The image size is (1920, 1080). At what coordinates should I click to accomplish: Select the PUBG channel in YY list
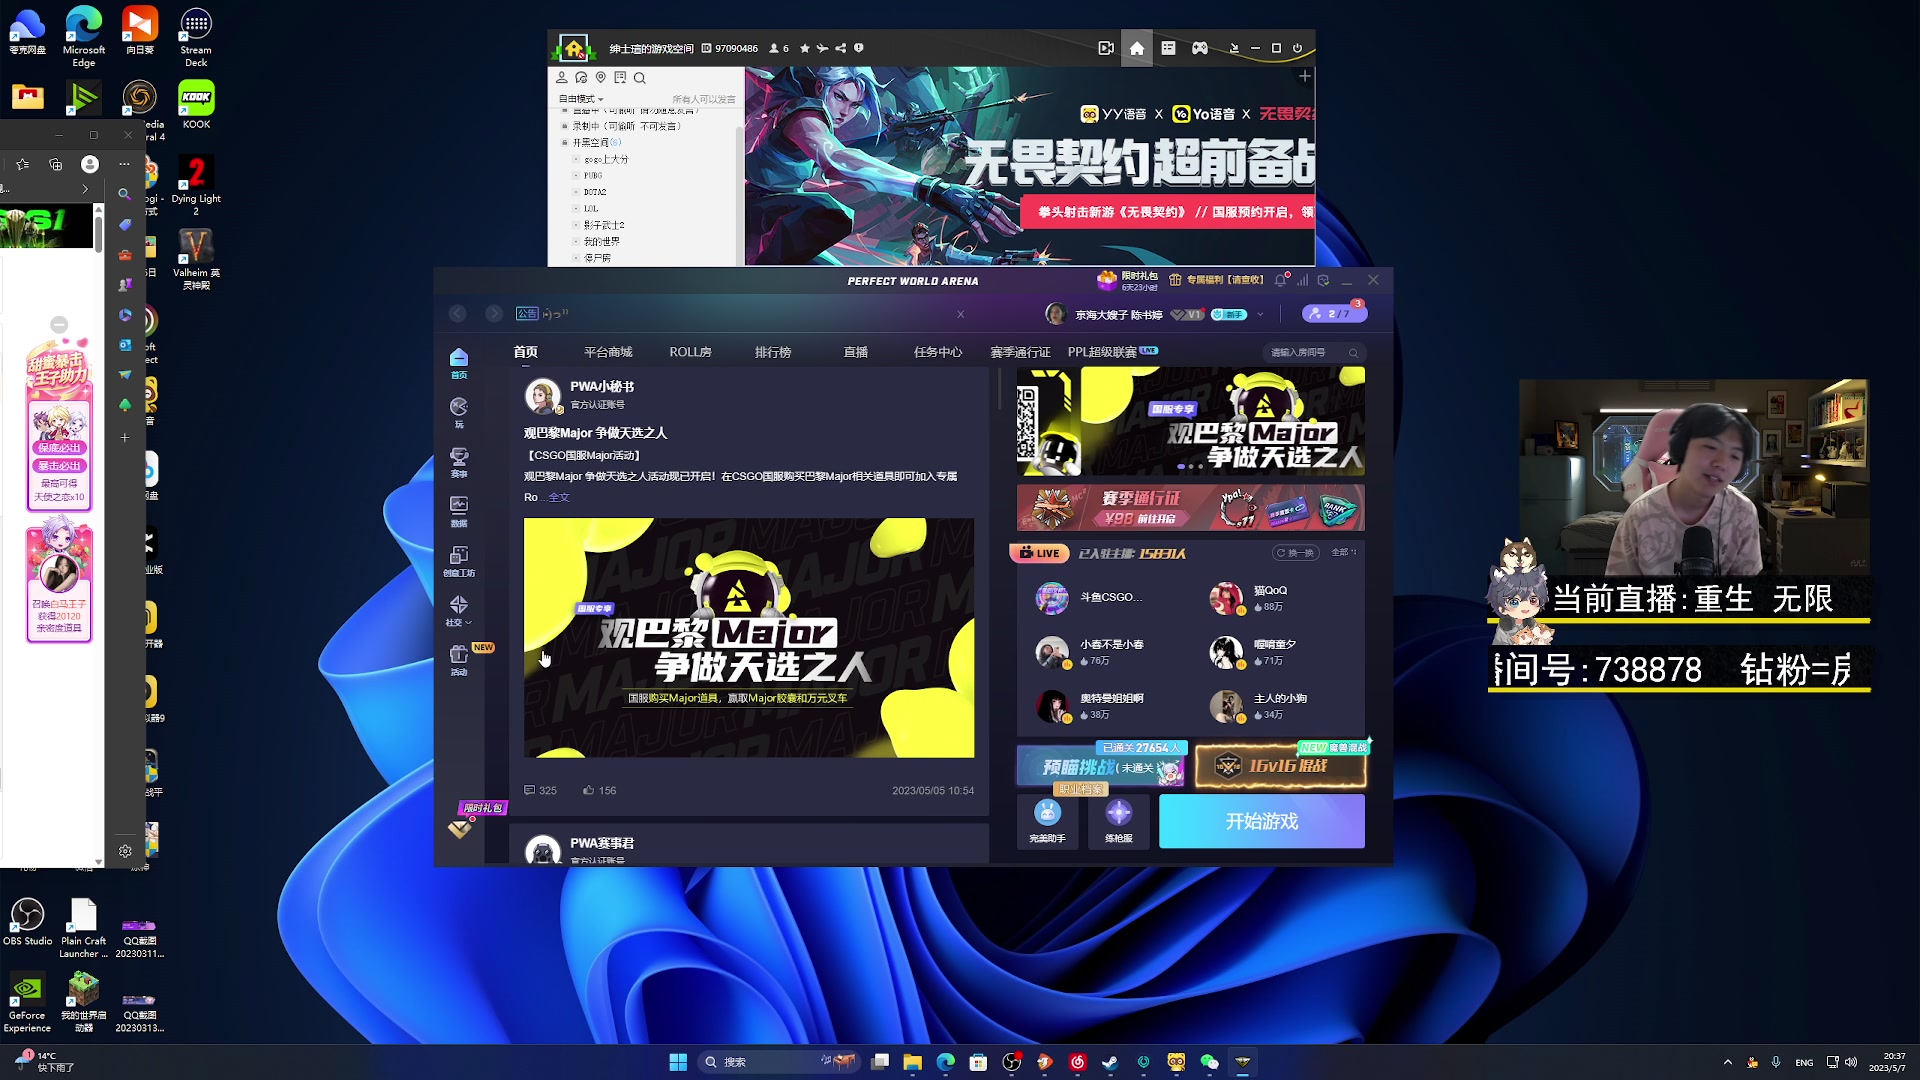593,176
